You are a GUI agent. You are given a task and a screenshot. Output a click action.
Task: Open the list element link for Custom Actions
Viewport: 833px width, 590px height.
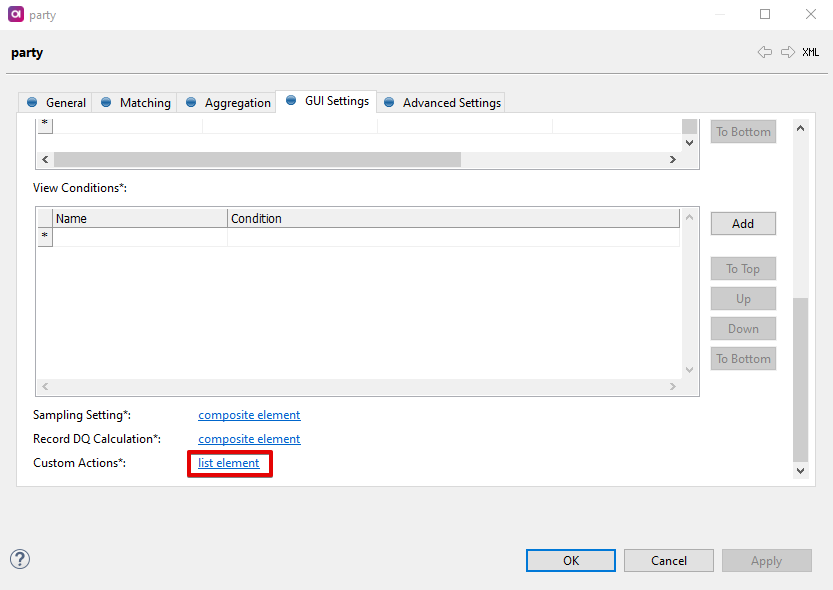pyautogui.click(x=229, y=463)
